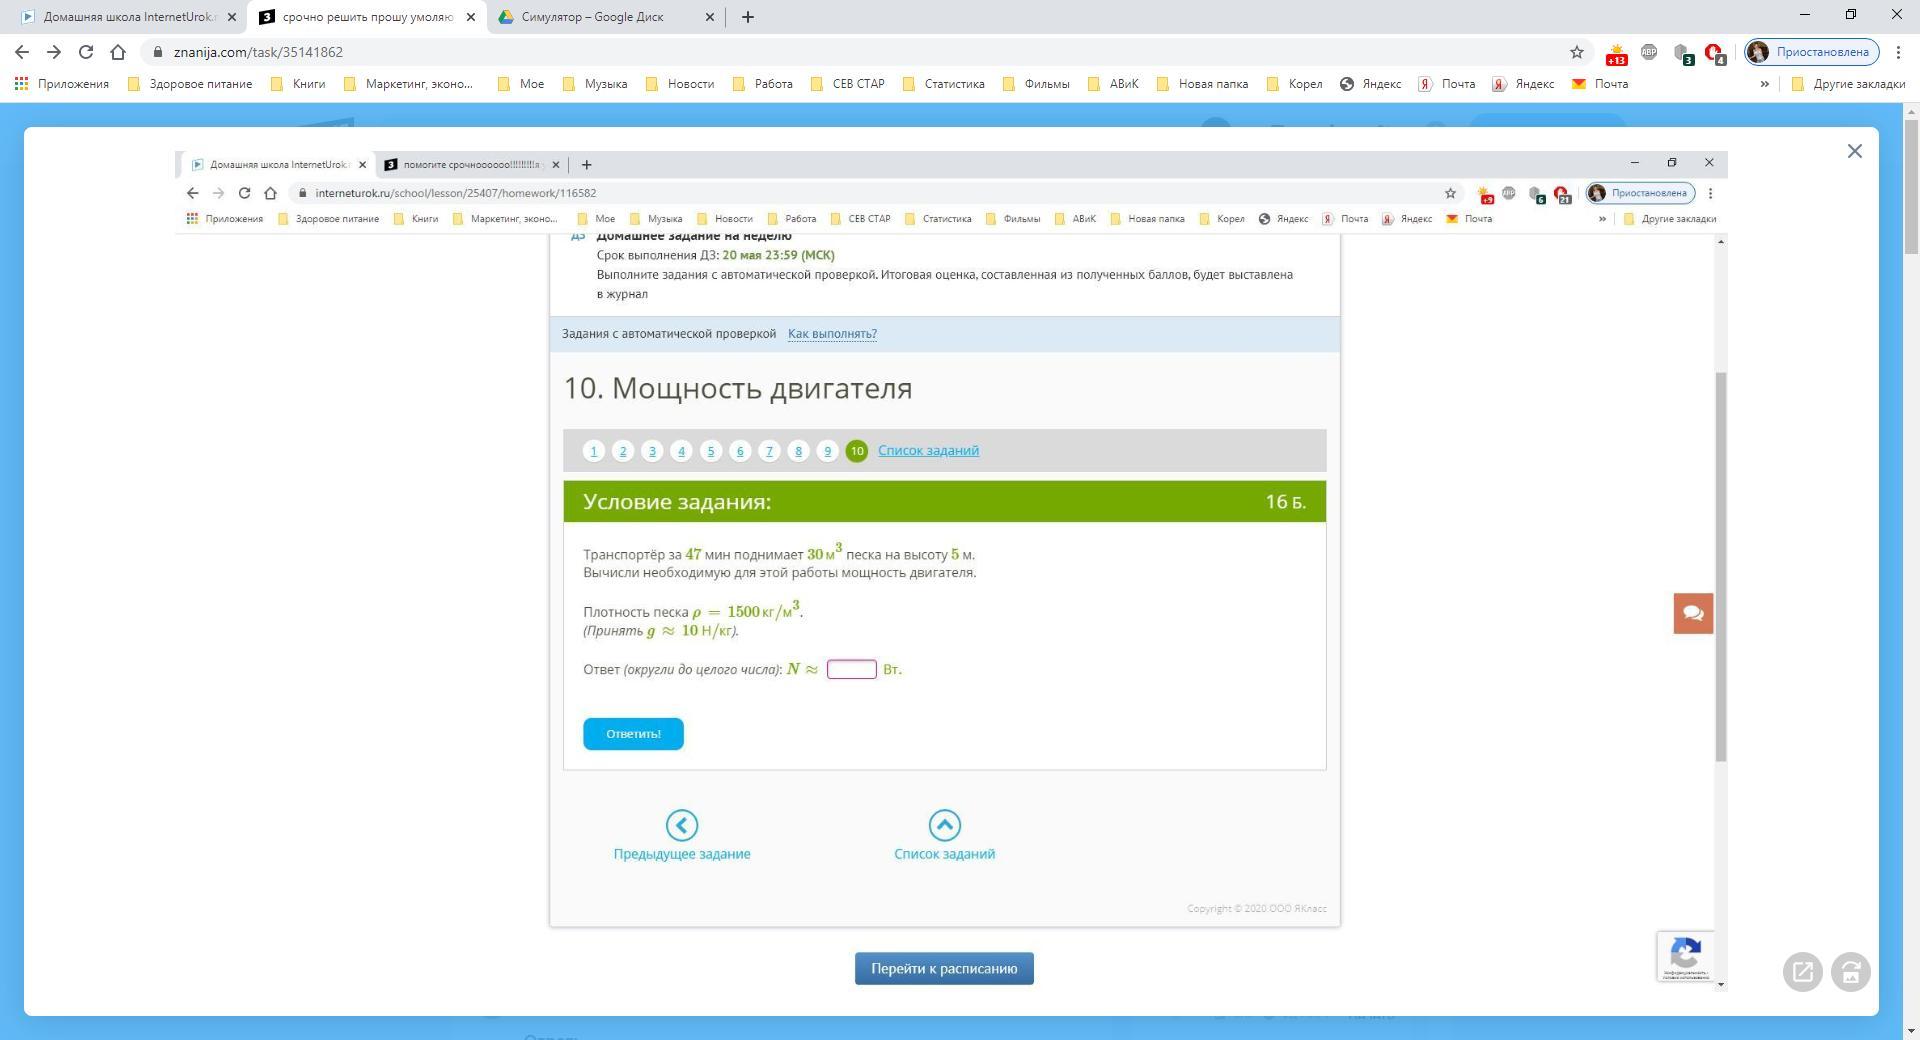Image resolution: width=1920 pixels, height=1040 pixels.
Task: Open Chrome's three-dot menu
Action: 1898,52
